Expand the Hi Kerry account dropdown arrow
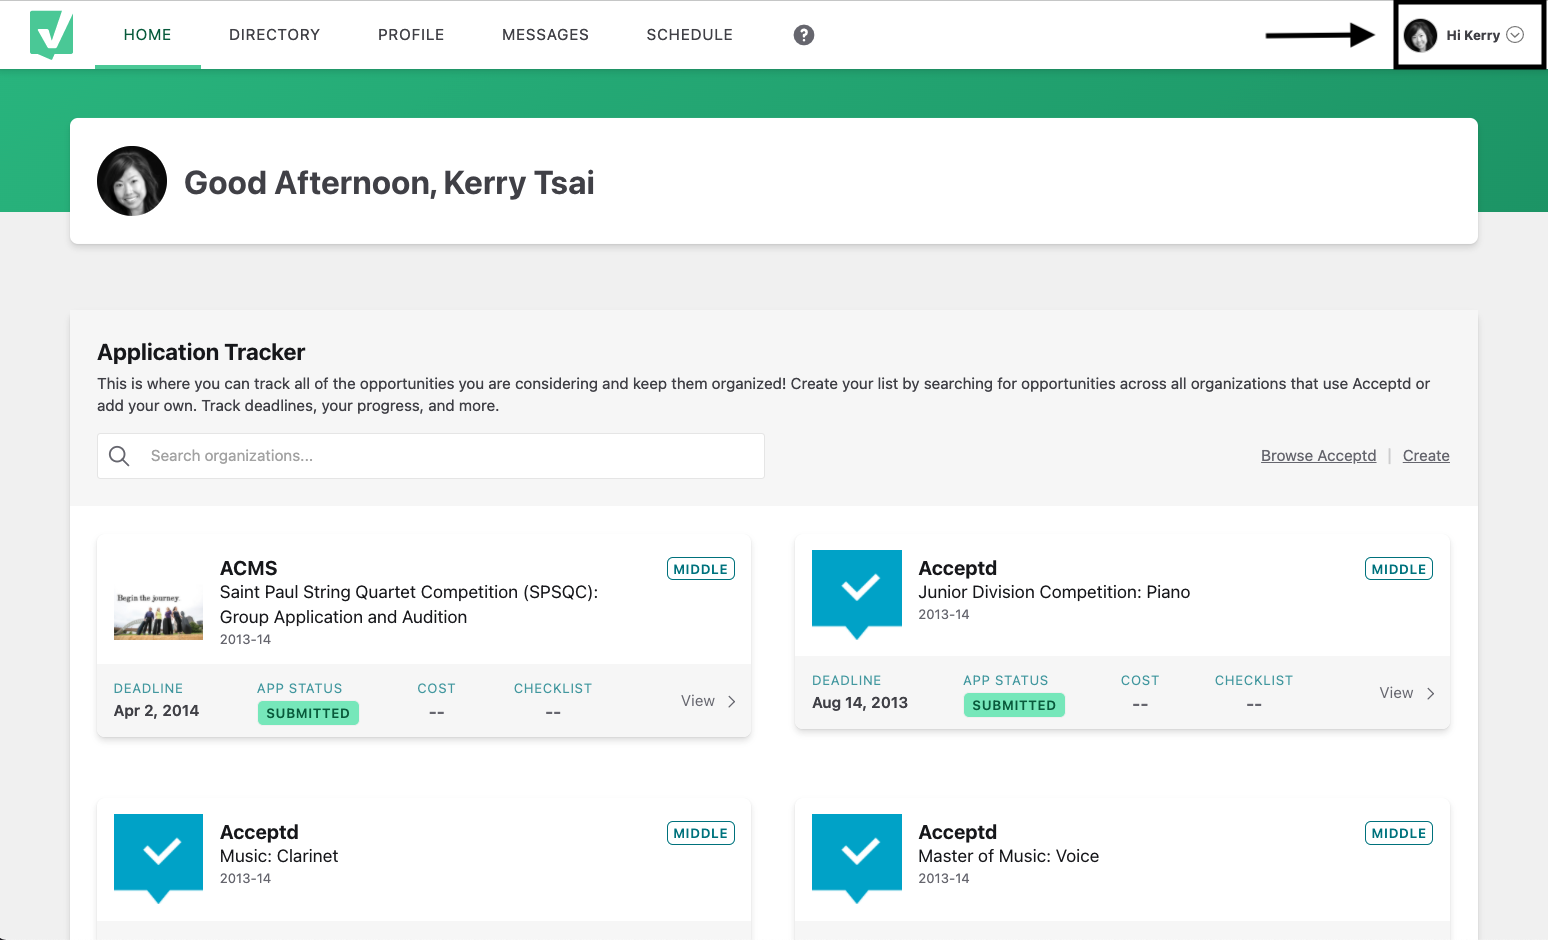This screenshot has height=940, width=1548. (1515, 35)
